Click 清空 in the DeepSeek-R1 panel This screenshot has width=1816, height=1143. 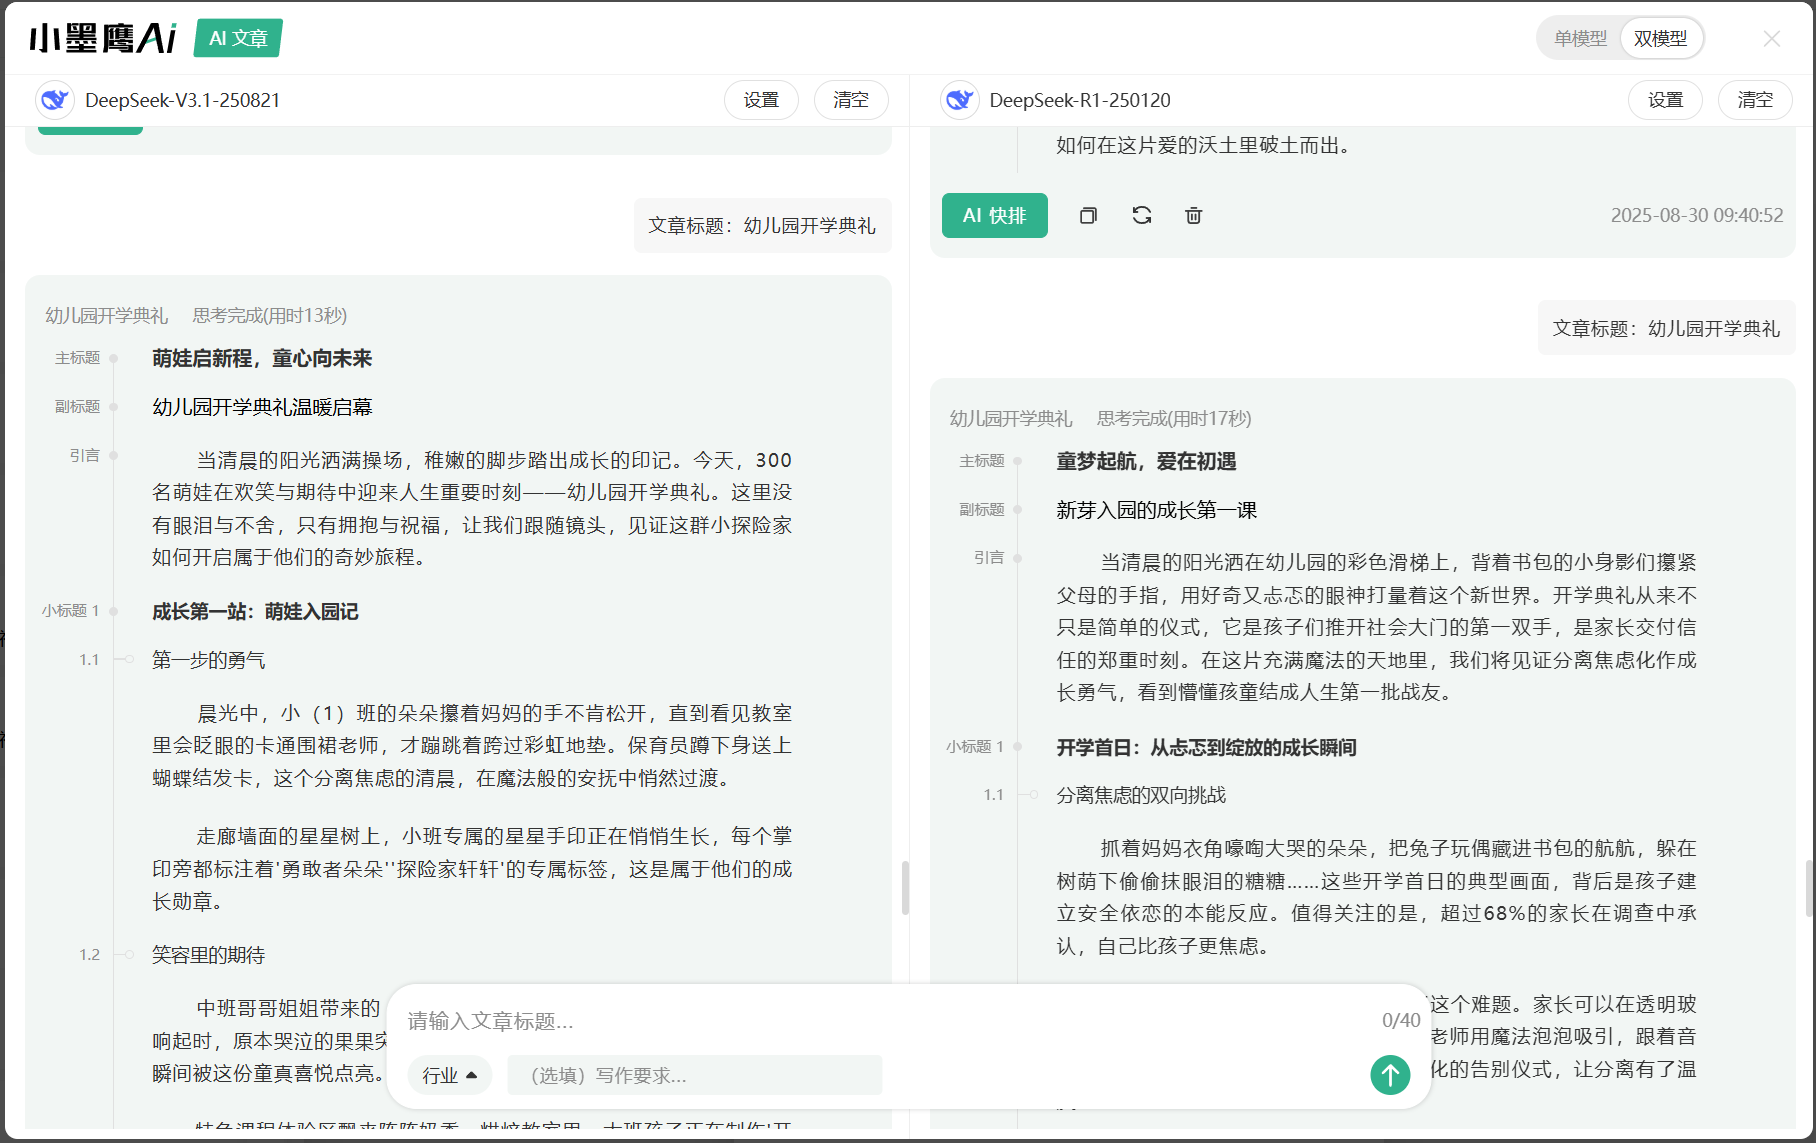coord(1754,100)
